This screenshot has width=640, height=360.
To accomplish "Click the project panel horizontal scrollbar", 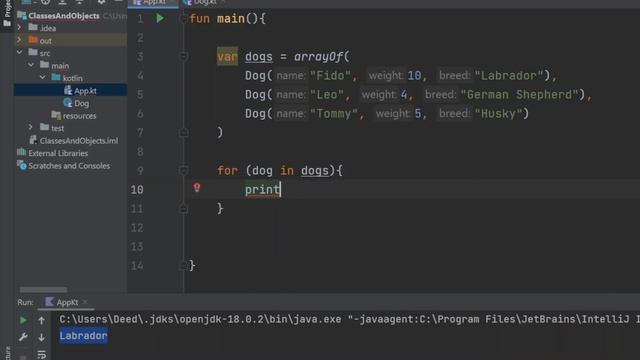I will [x=43, y=289].
